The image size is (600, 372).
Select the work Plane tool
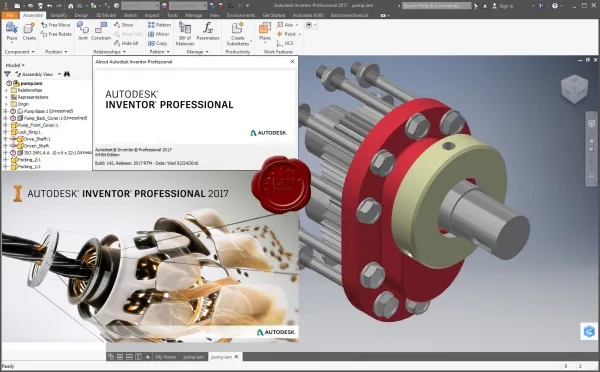(265, 31)
